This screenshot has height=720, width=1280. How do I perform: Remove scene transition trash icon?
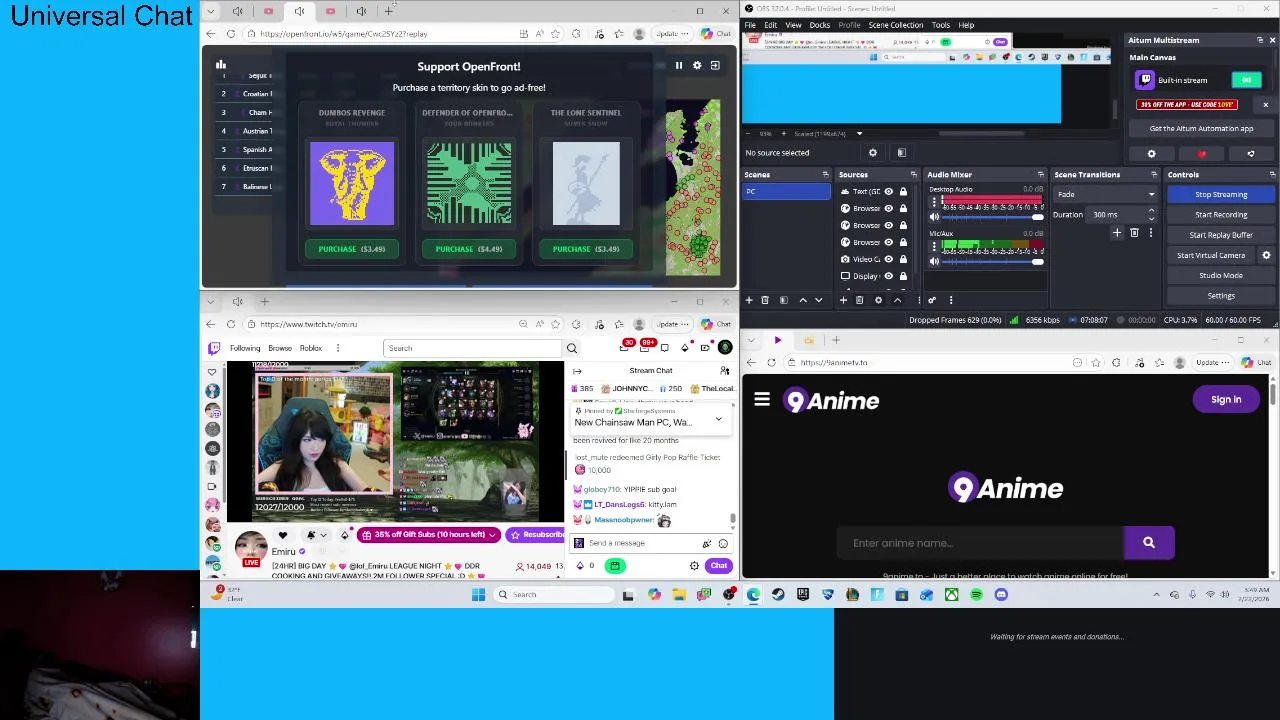(x=1134, y=233)
